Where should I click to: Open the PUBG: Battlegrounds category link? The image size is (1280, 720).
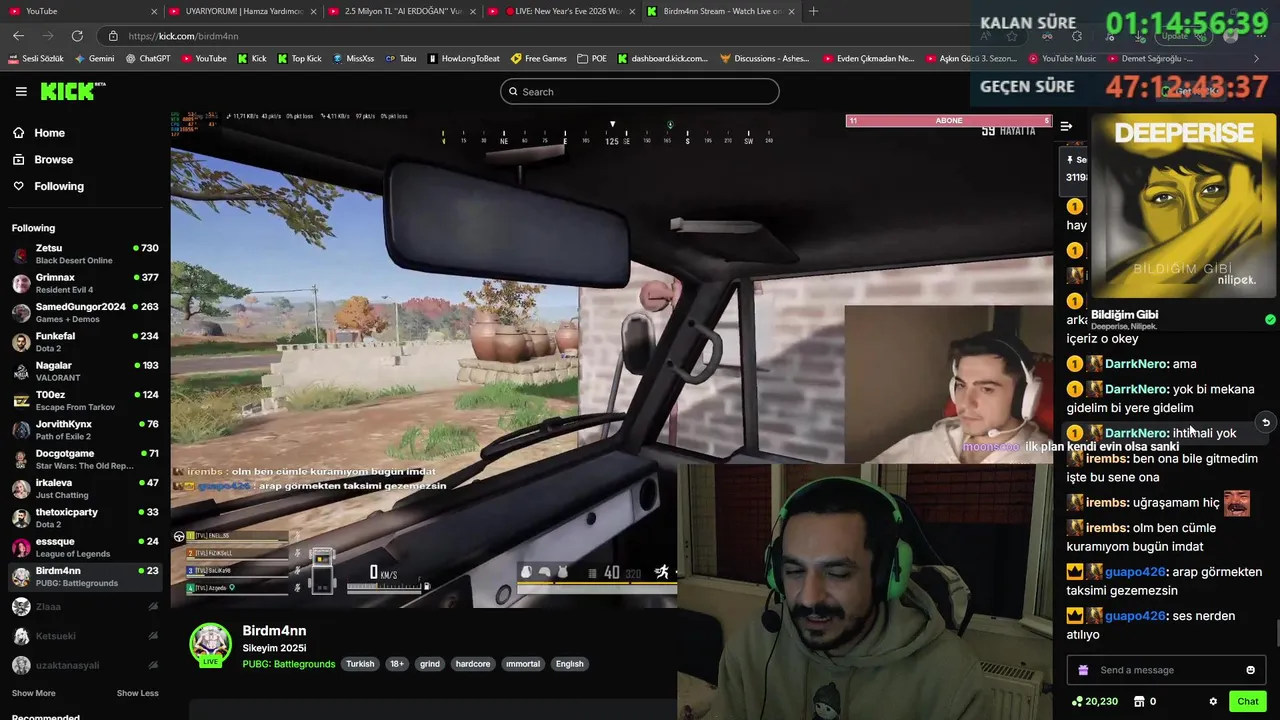click(289, 664)
